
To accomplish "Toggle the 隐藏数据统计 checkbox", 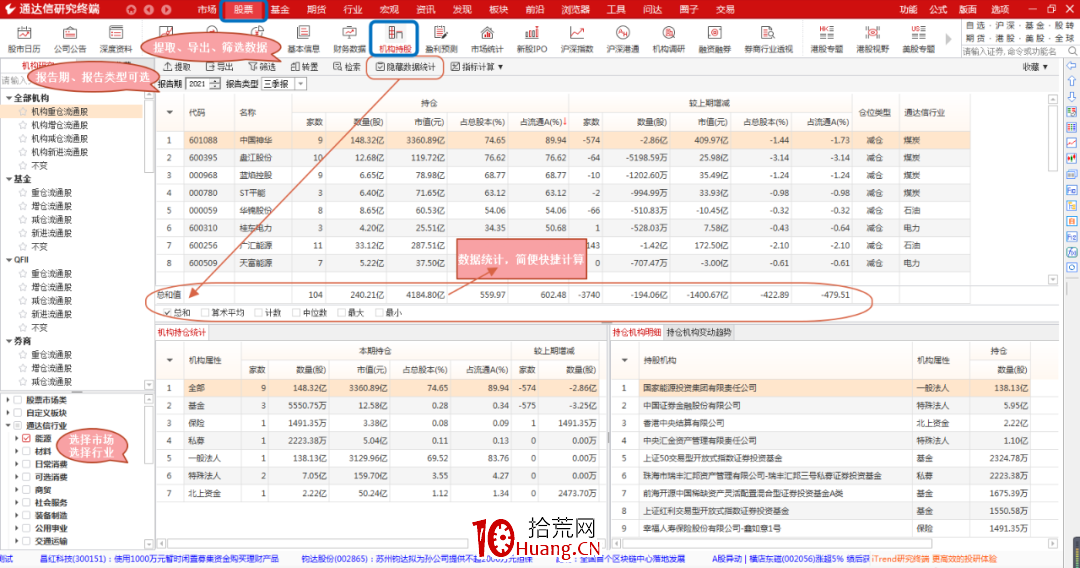I will [x=380, y=67].
